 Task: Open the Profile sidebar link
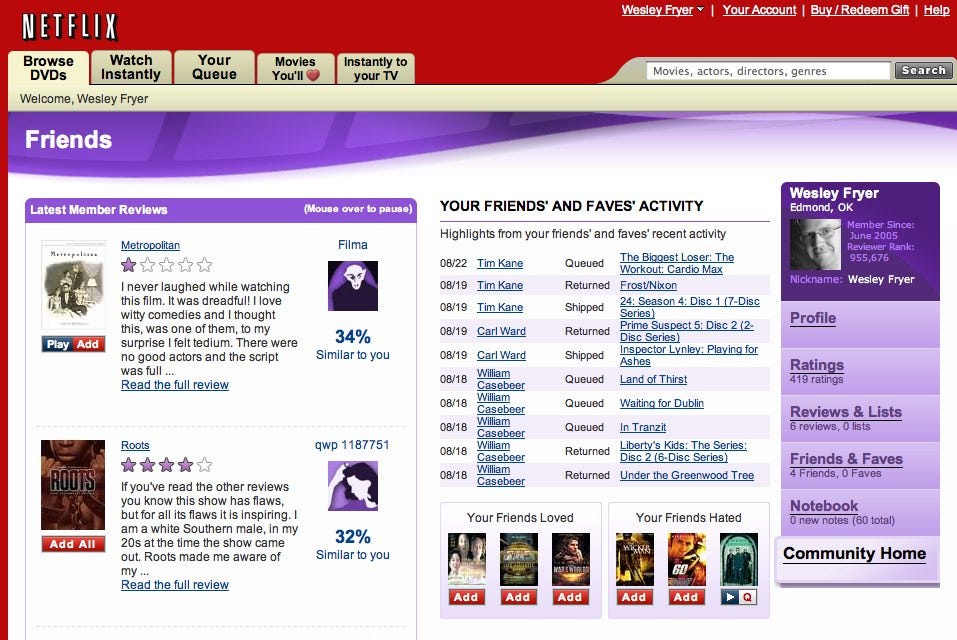[x=813, y=318]
